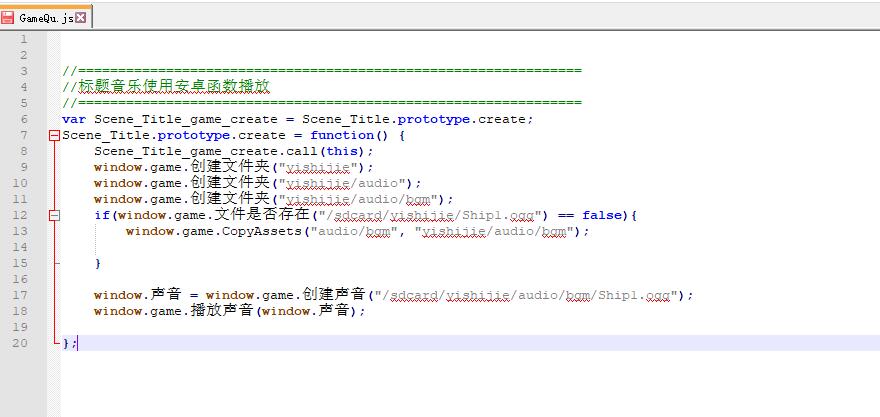Click 文件是否存在 on line 12

[x=263, y=215]
